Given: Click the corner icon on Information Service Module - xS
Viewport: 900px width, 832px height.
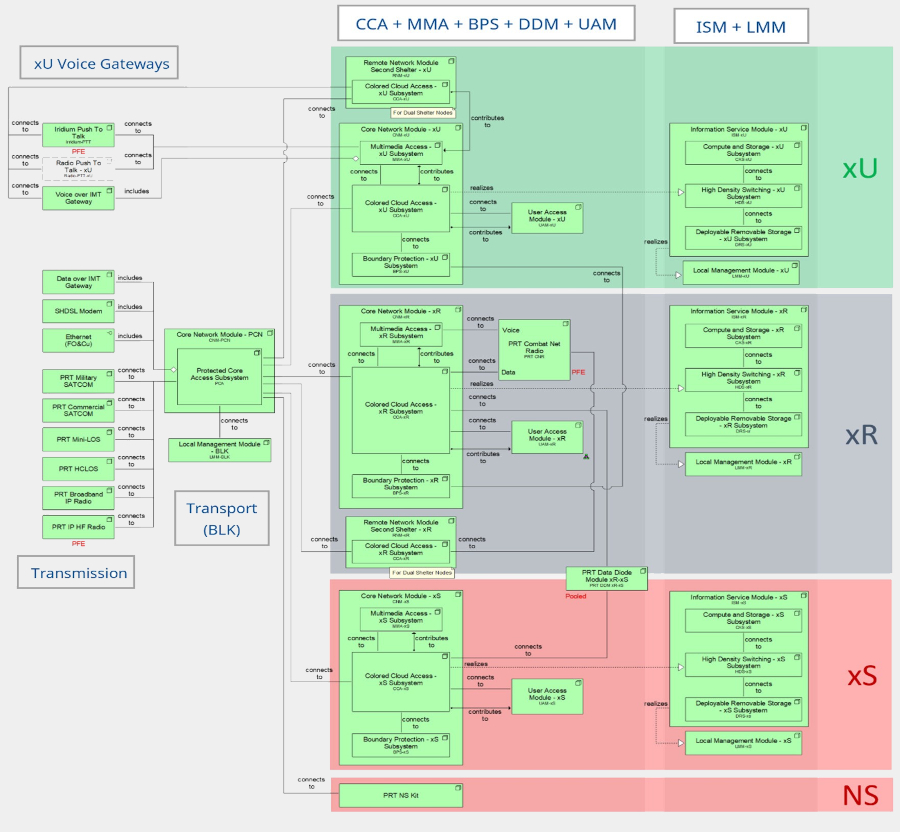Looking at the screenshot, I should 802,596.
